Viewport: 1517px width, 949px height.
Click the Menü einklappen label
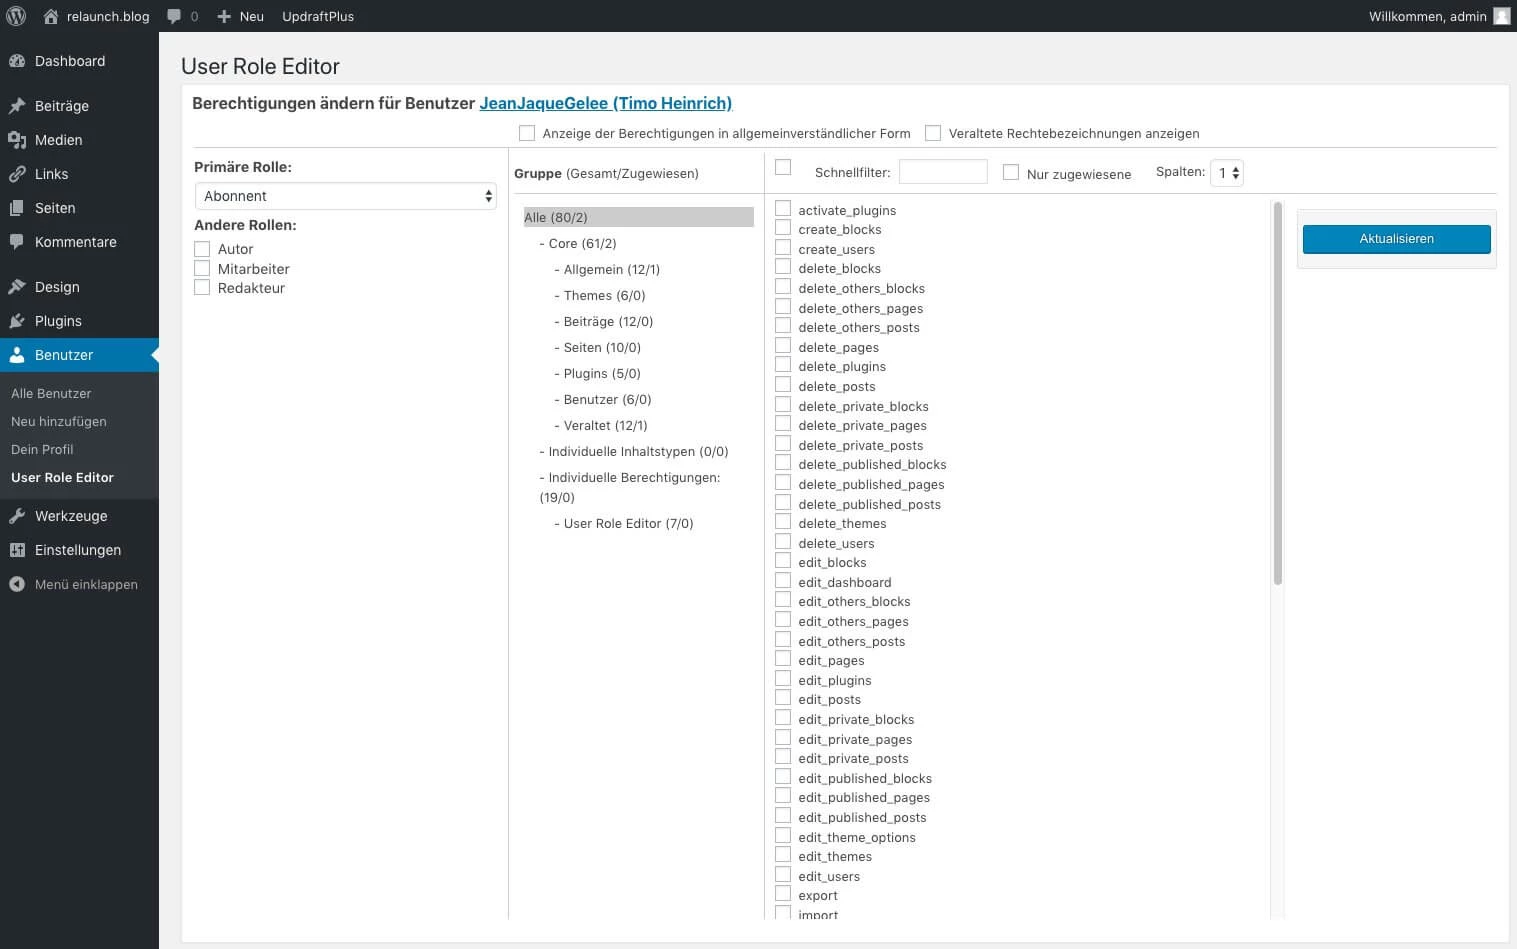coord(86,584)
